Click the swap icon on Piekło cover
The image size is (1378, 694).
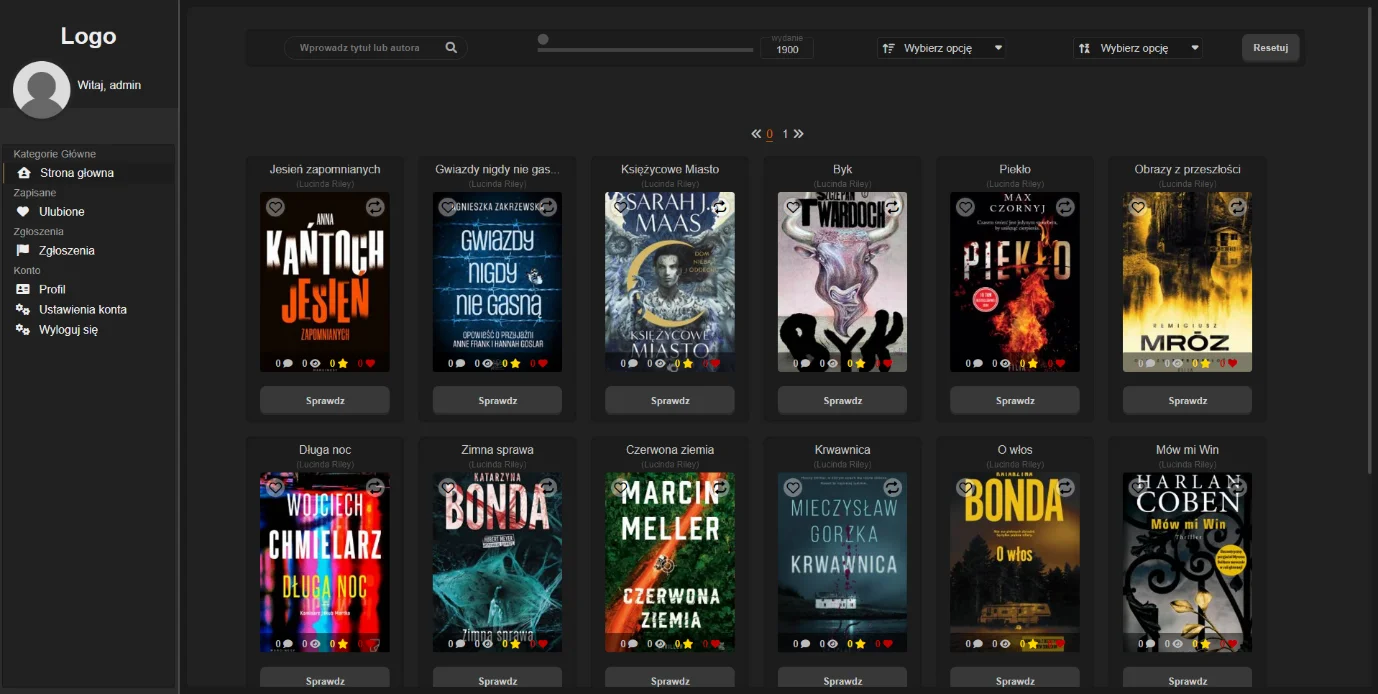click(1065, 207)
